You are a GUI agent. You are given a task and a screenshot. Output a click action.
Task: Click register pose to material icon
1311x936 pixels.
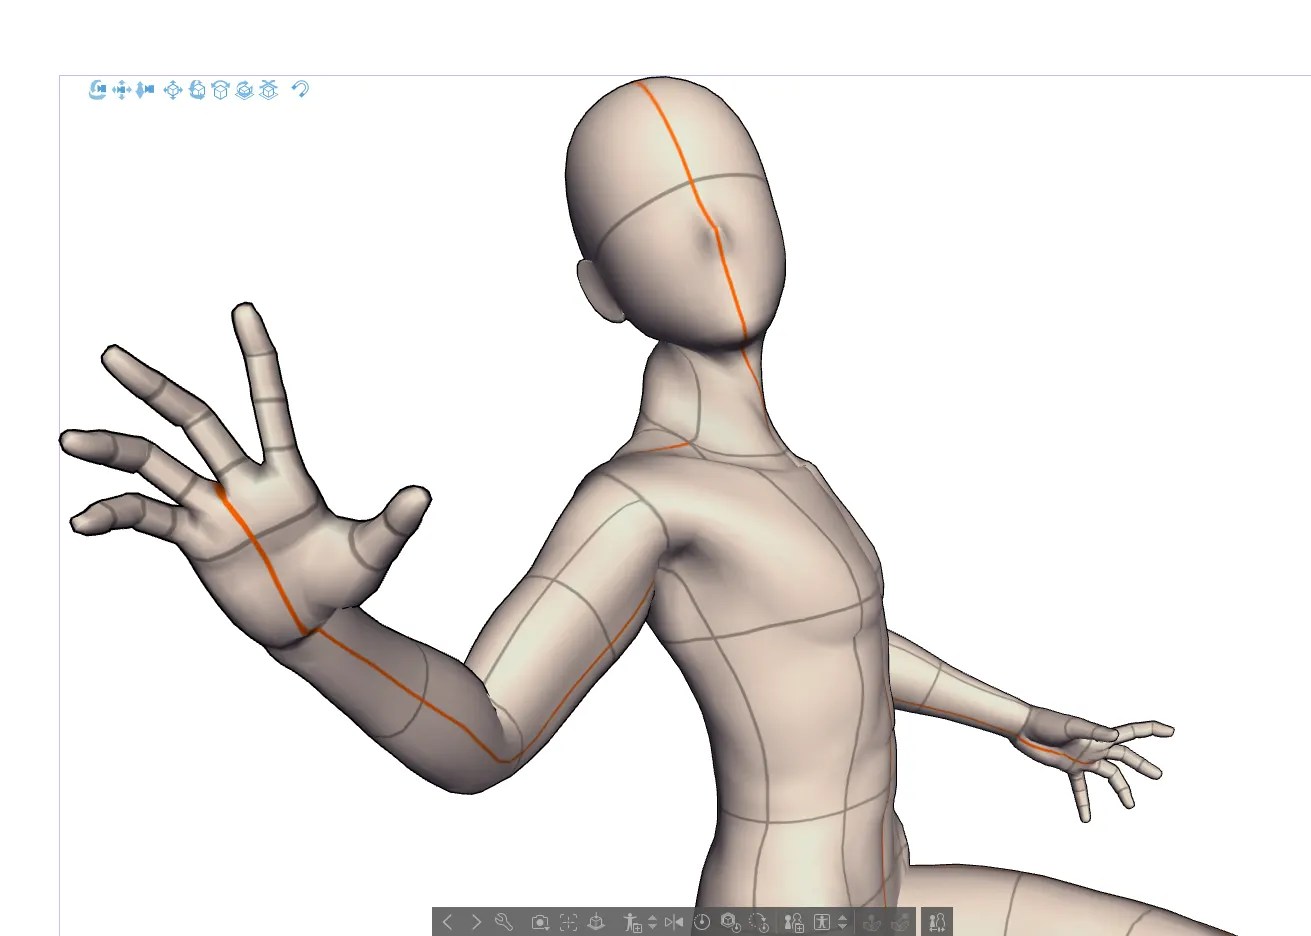click(632, 922)
